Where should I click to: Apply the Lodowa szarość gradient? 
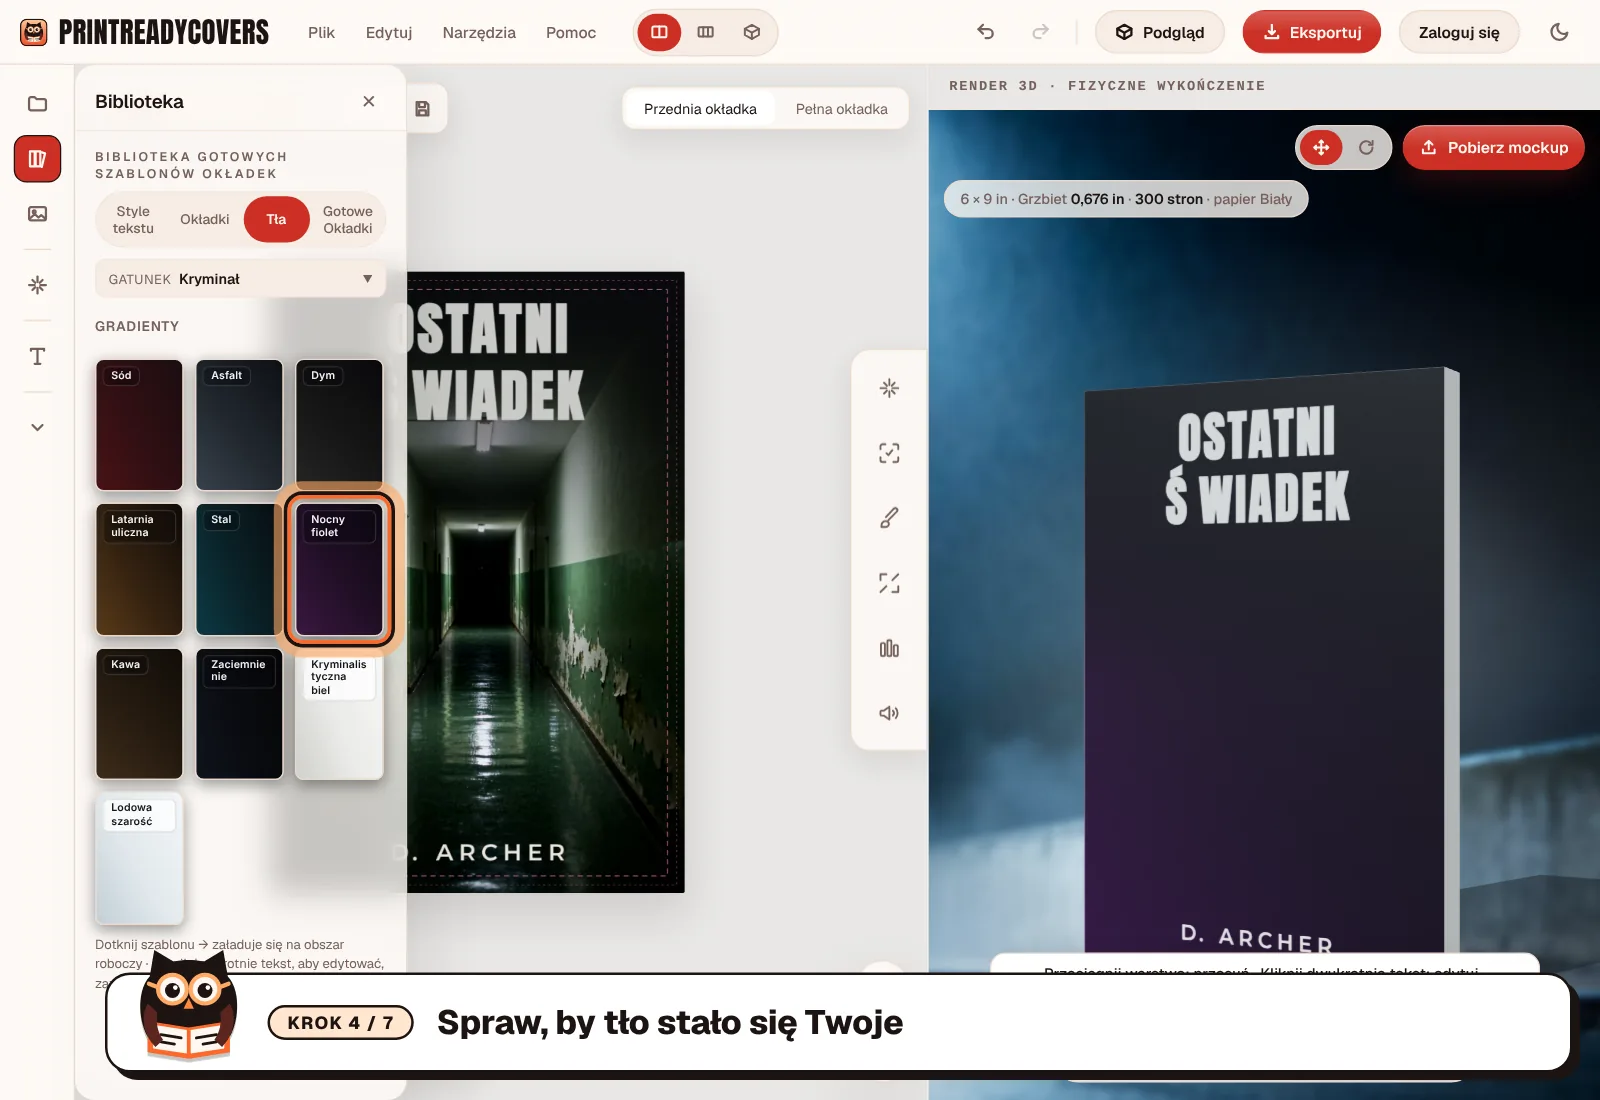click(x=139, y=858)
